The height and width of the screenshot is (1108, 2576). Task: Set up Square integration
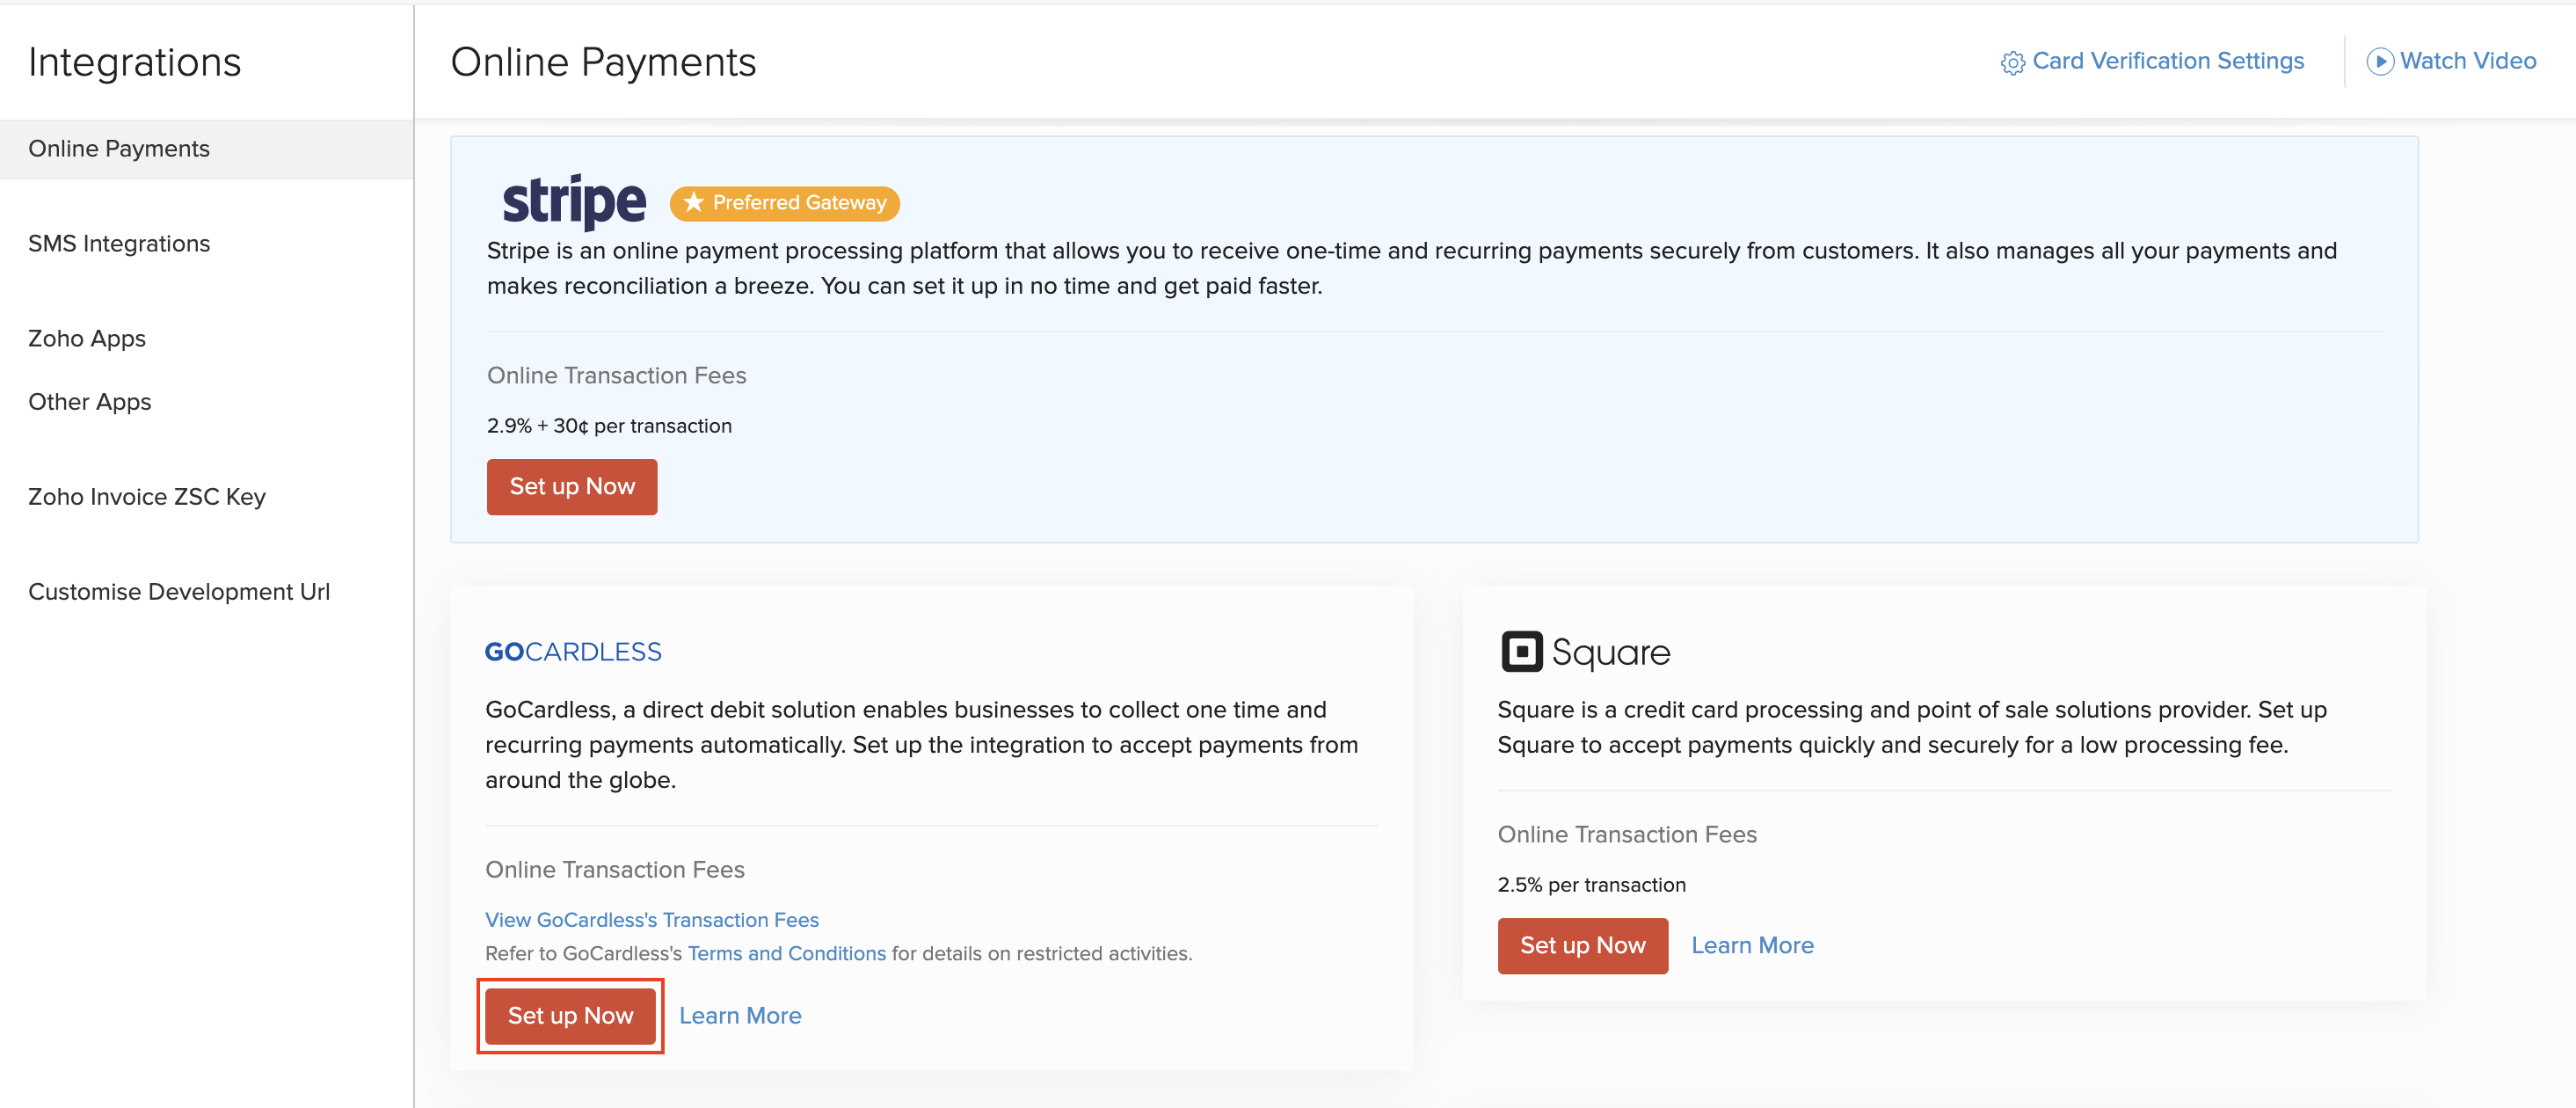click(1583, 945)
